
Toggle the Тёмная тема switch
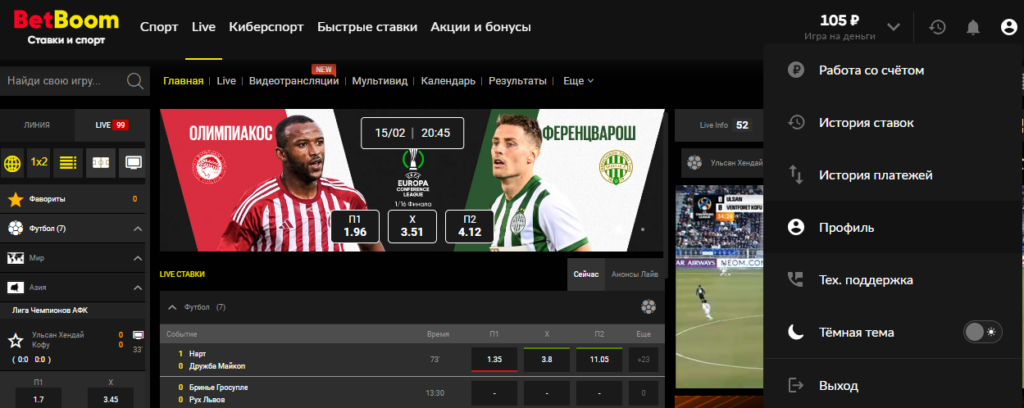[983, 332]
